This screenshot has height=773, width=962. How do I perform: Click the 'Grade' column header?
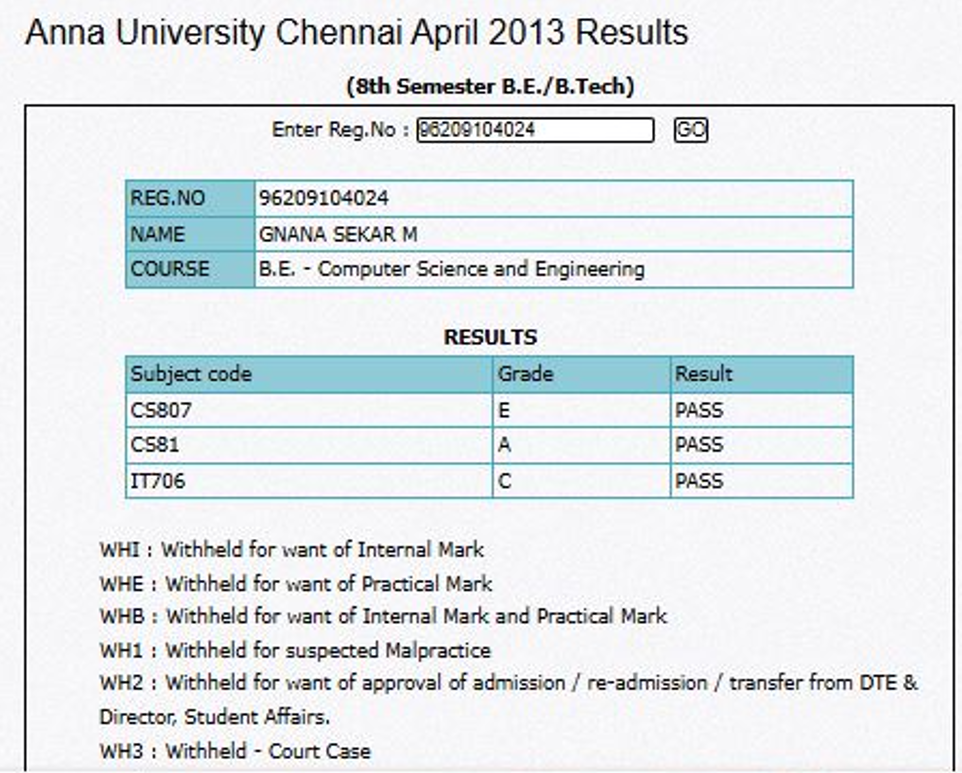point(526,374)
